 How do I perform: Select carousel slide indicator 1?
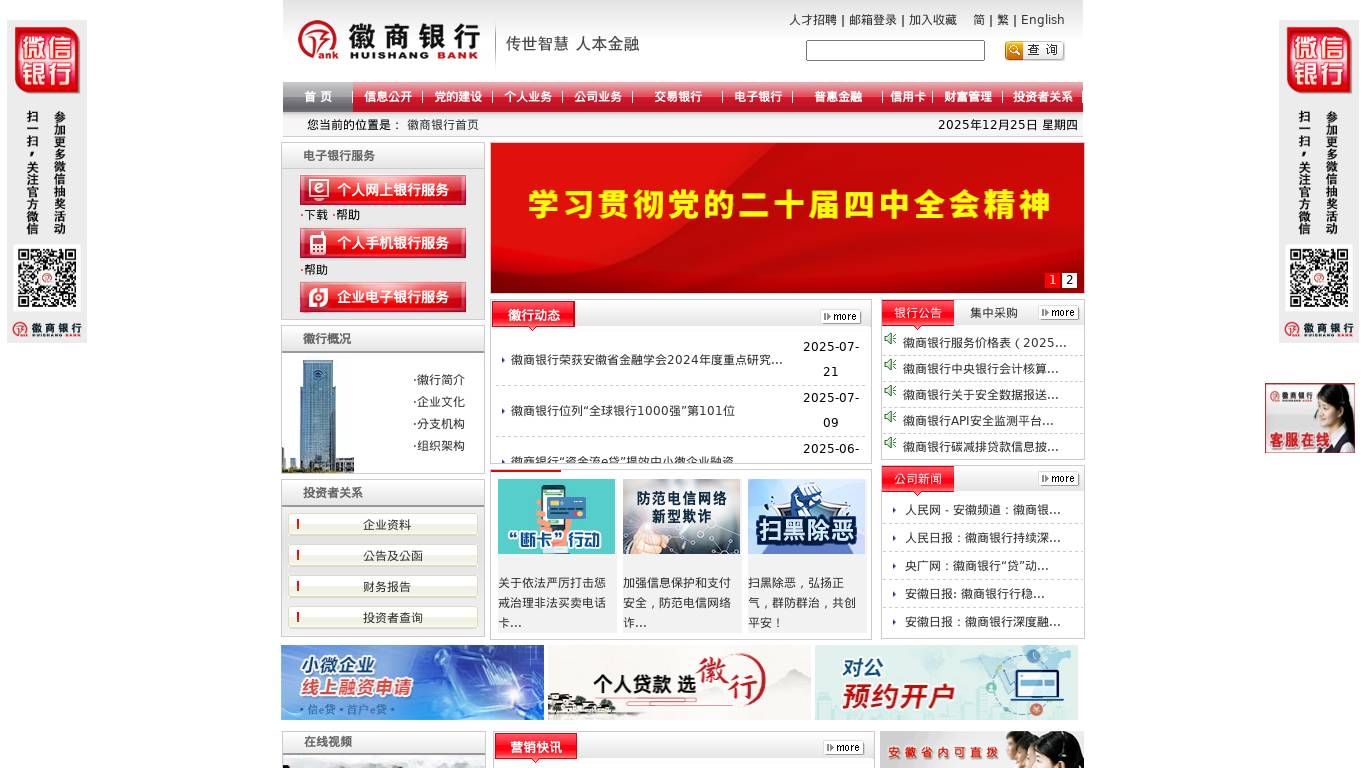pyautogui.click(x=1052, y=280)
